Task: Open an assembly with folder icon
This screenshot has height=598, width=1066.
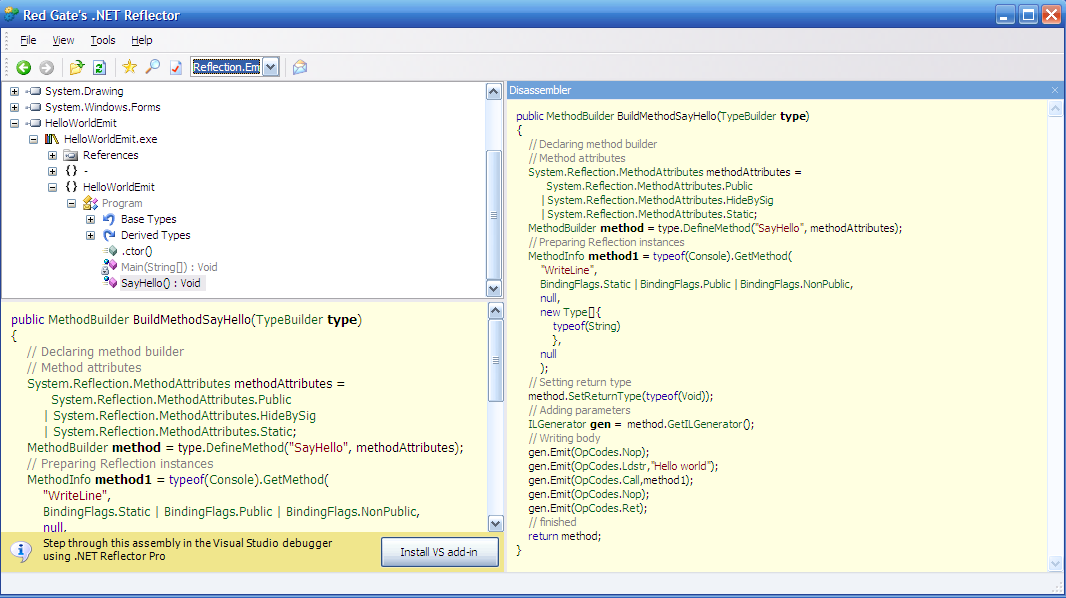Action: click(77, 67)
